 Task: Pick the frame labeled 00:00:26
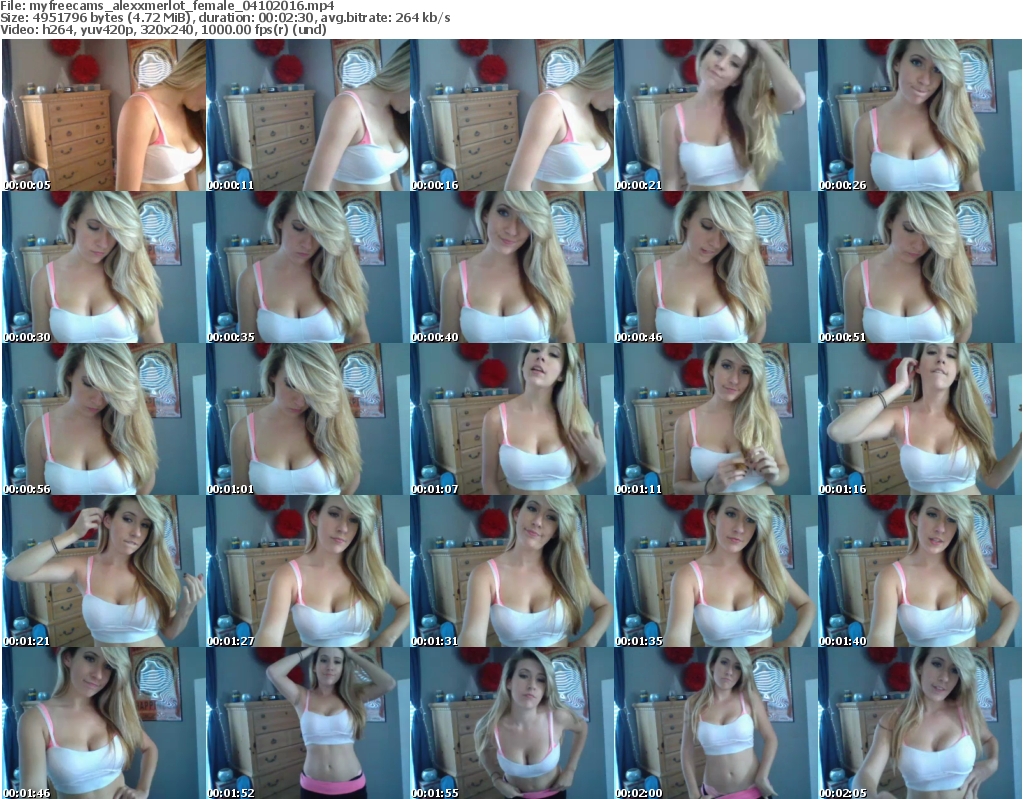point(919,115)
